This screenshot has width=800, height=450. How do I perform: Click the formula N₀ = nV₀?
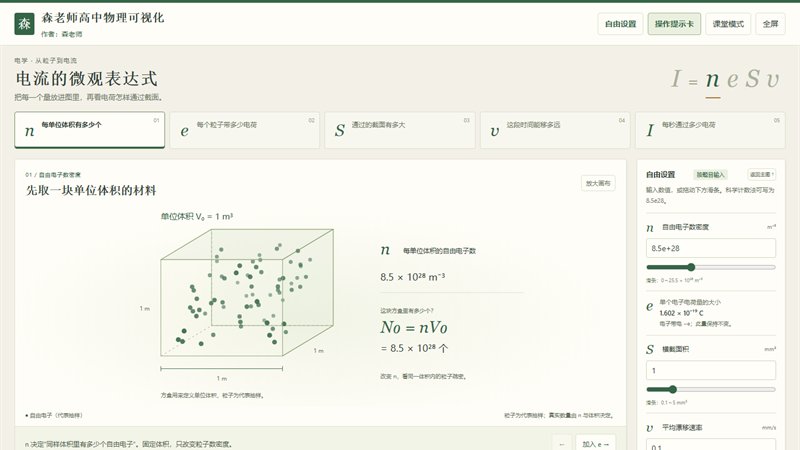414,328
